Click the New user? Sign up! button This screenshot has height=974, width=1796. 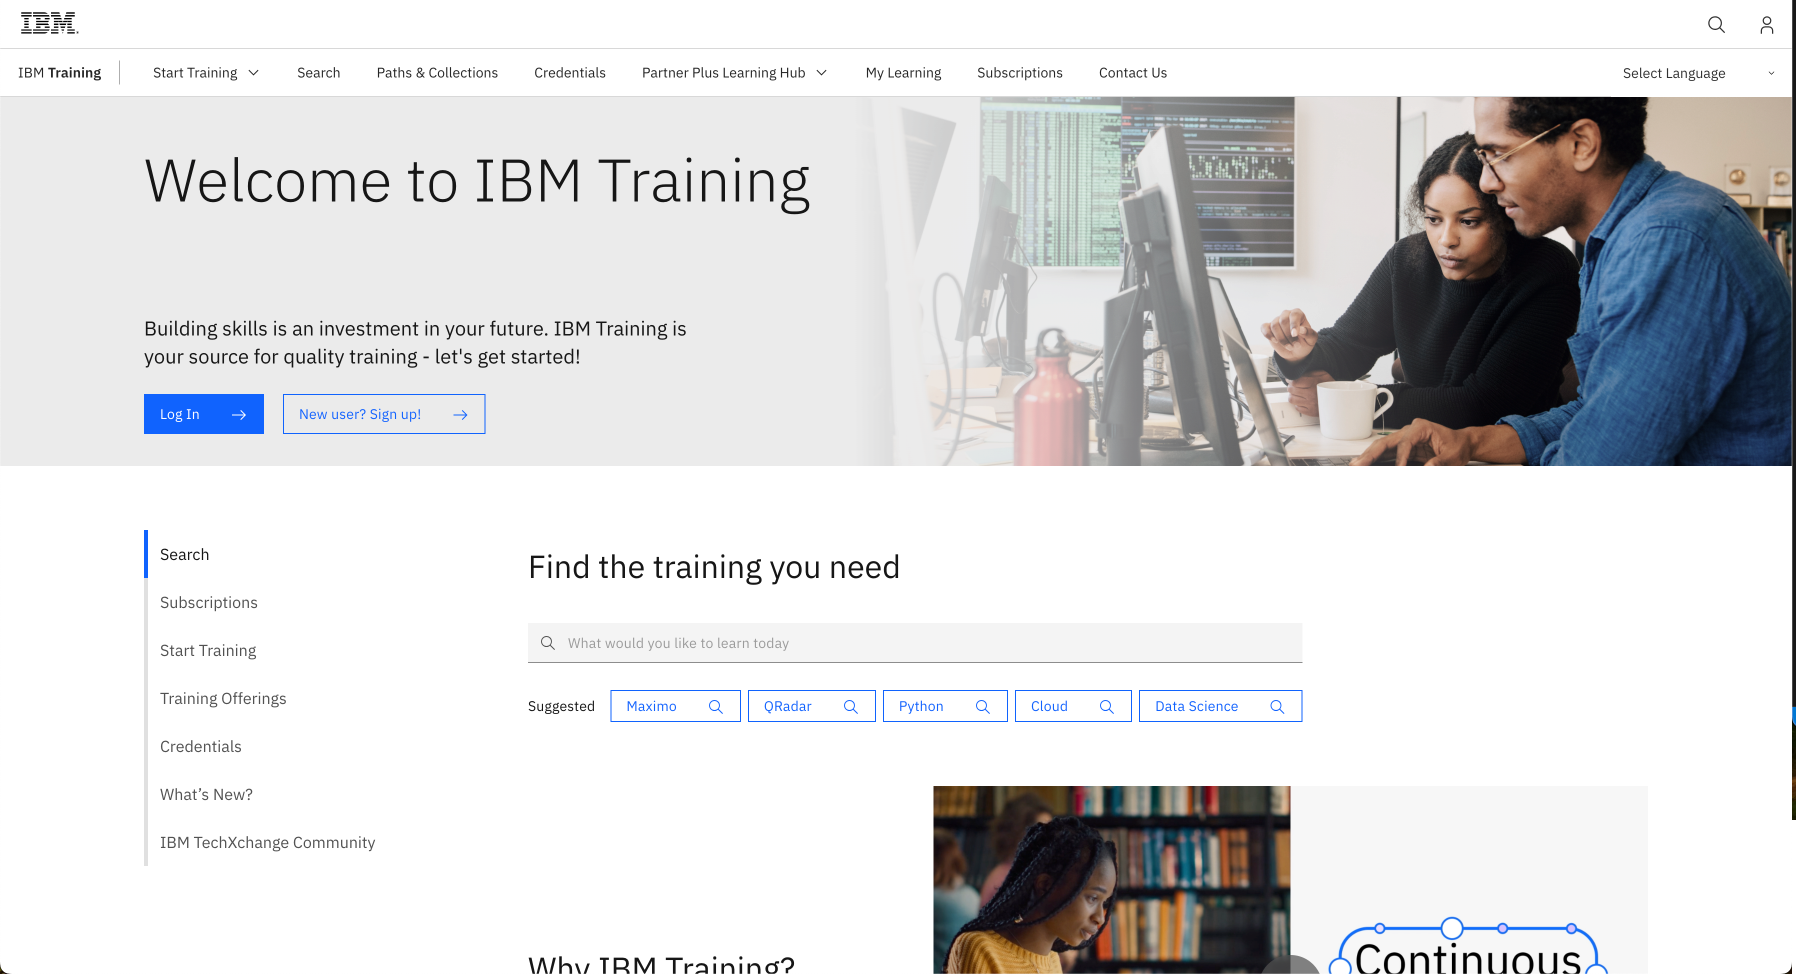[x=384, y=414]
